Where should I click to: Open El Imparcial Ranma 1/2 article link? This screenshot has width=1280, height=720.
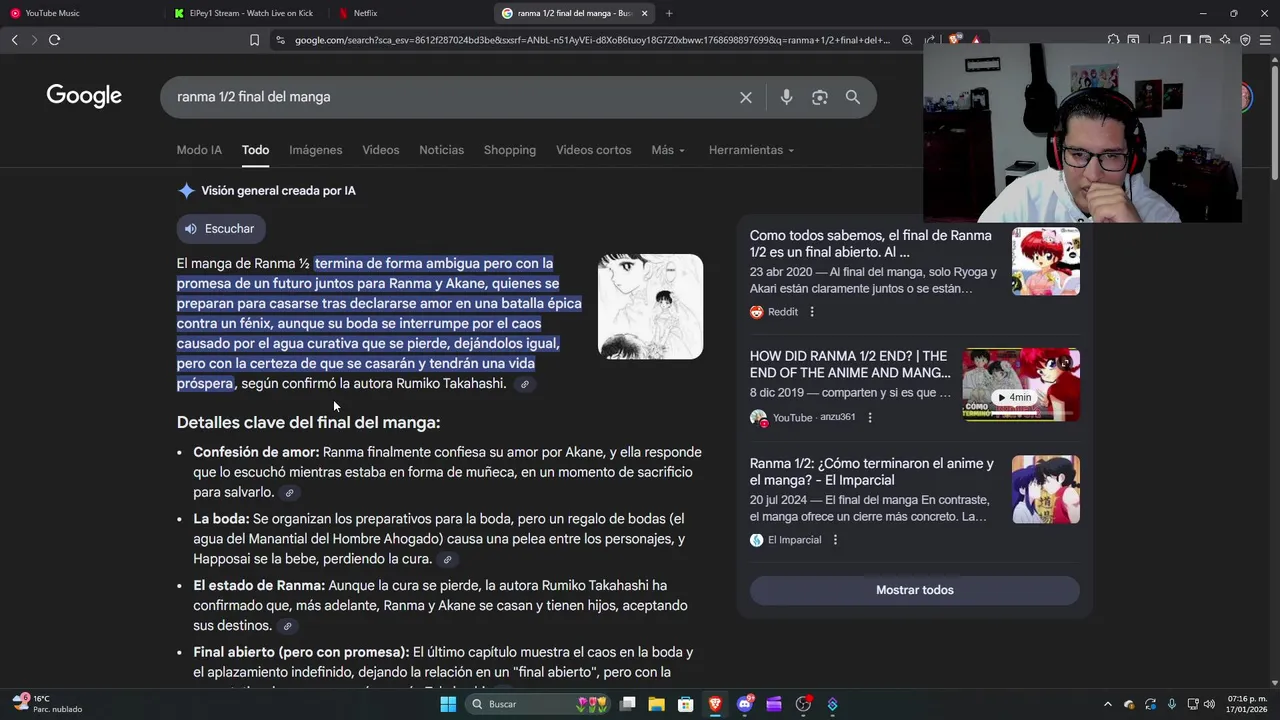point(872,472)
